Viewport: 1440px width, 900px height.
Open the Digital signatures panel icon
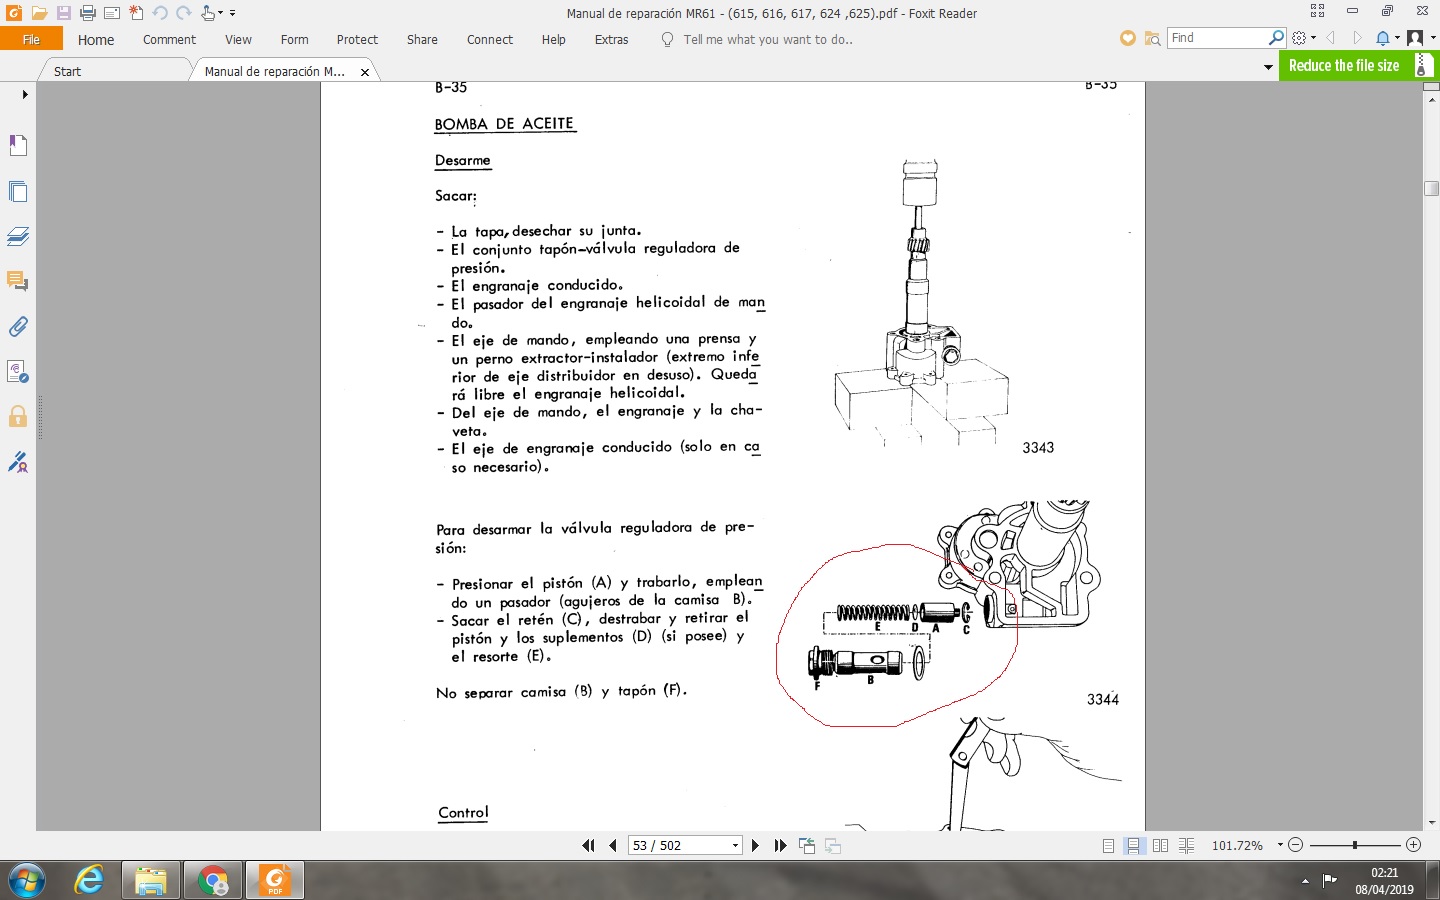pyautogui.click(x=18, y=372)
